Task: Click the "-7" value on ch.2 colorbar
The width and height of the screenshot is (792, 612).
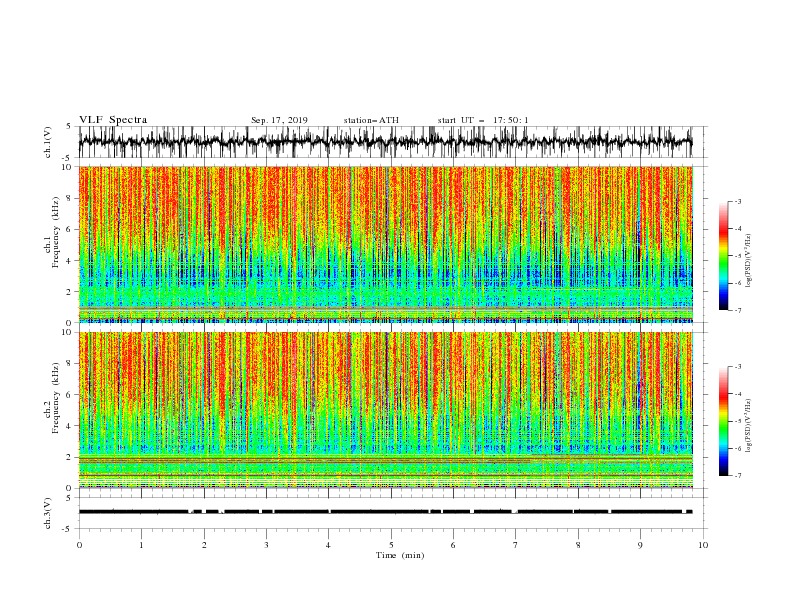Action: tap(738, 476)
